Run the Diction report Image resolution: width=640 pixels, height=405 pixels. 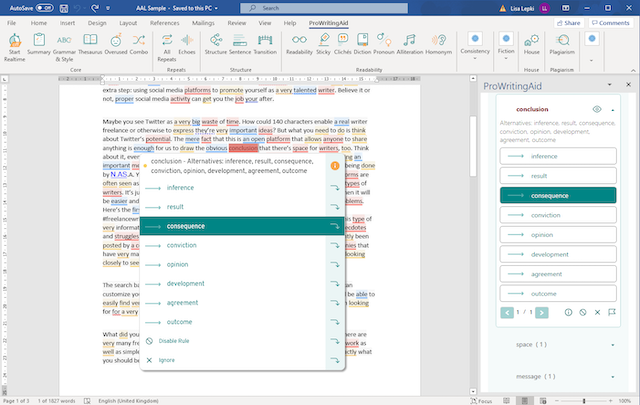coord(362,44)
